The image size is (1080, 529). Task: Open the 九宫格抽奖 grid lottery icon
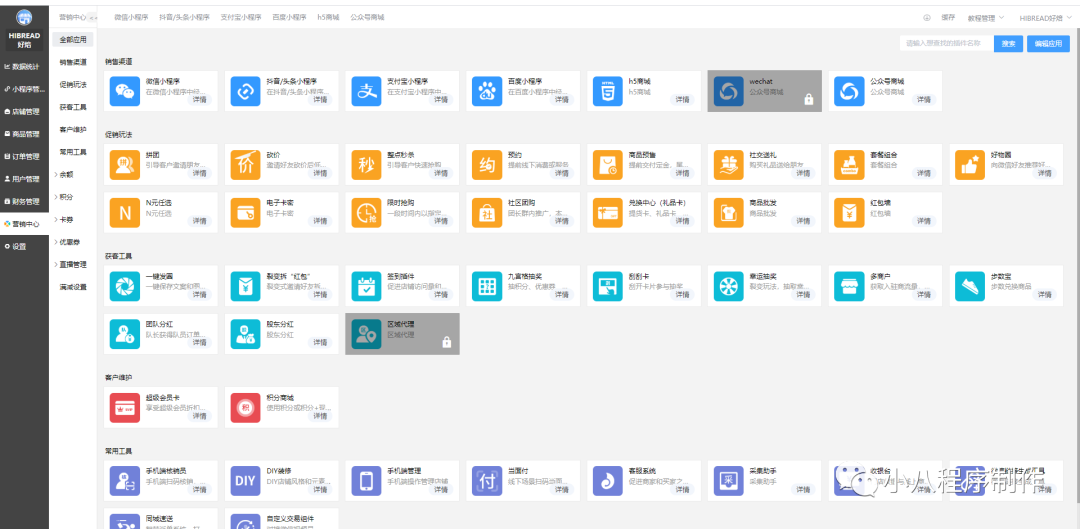[487, 286]
